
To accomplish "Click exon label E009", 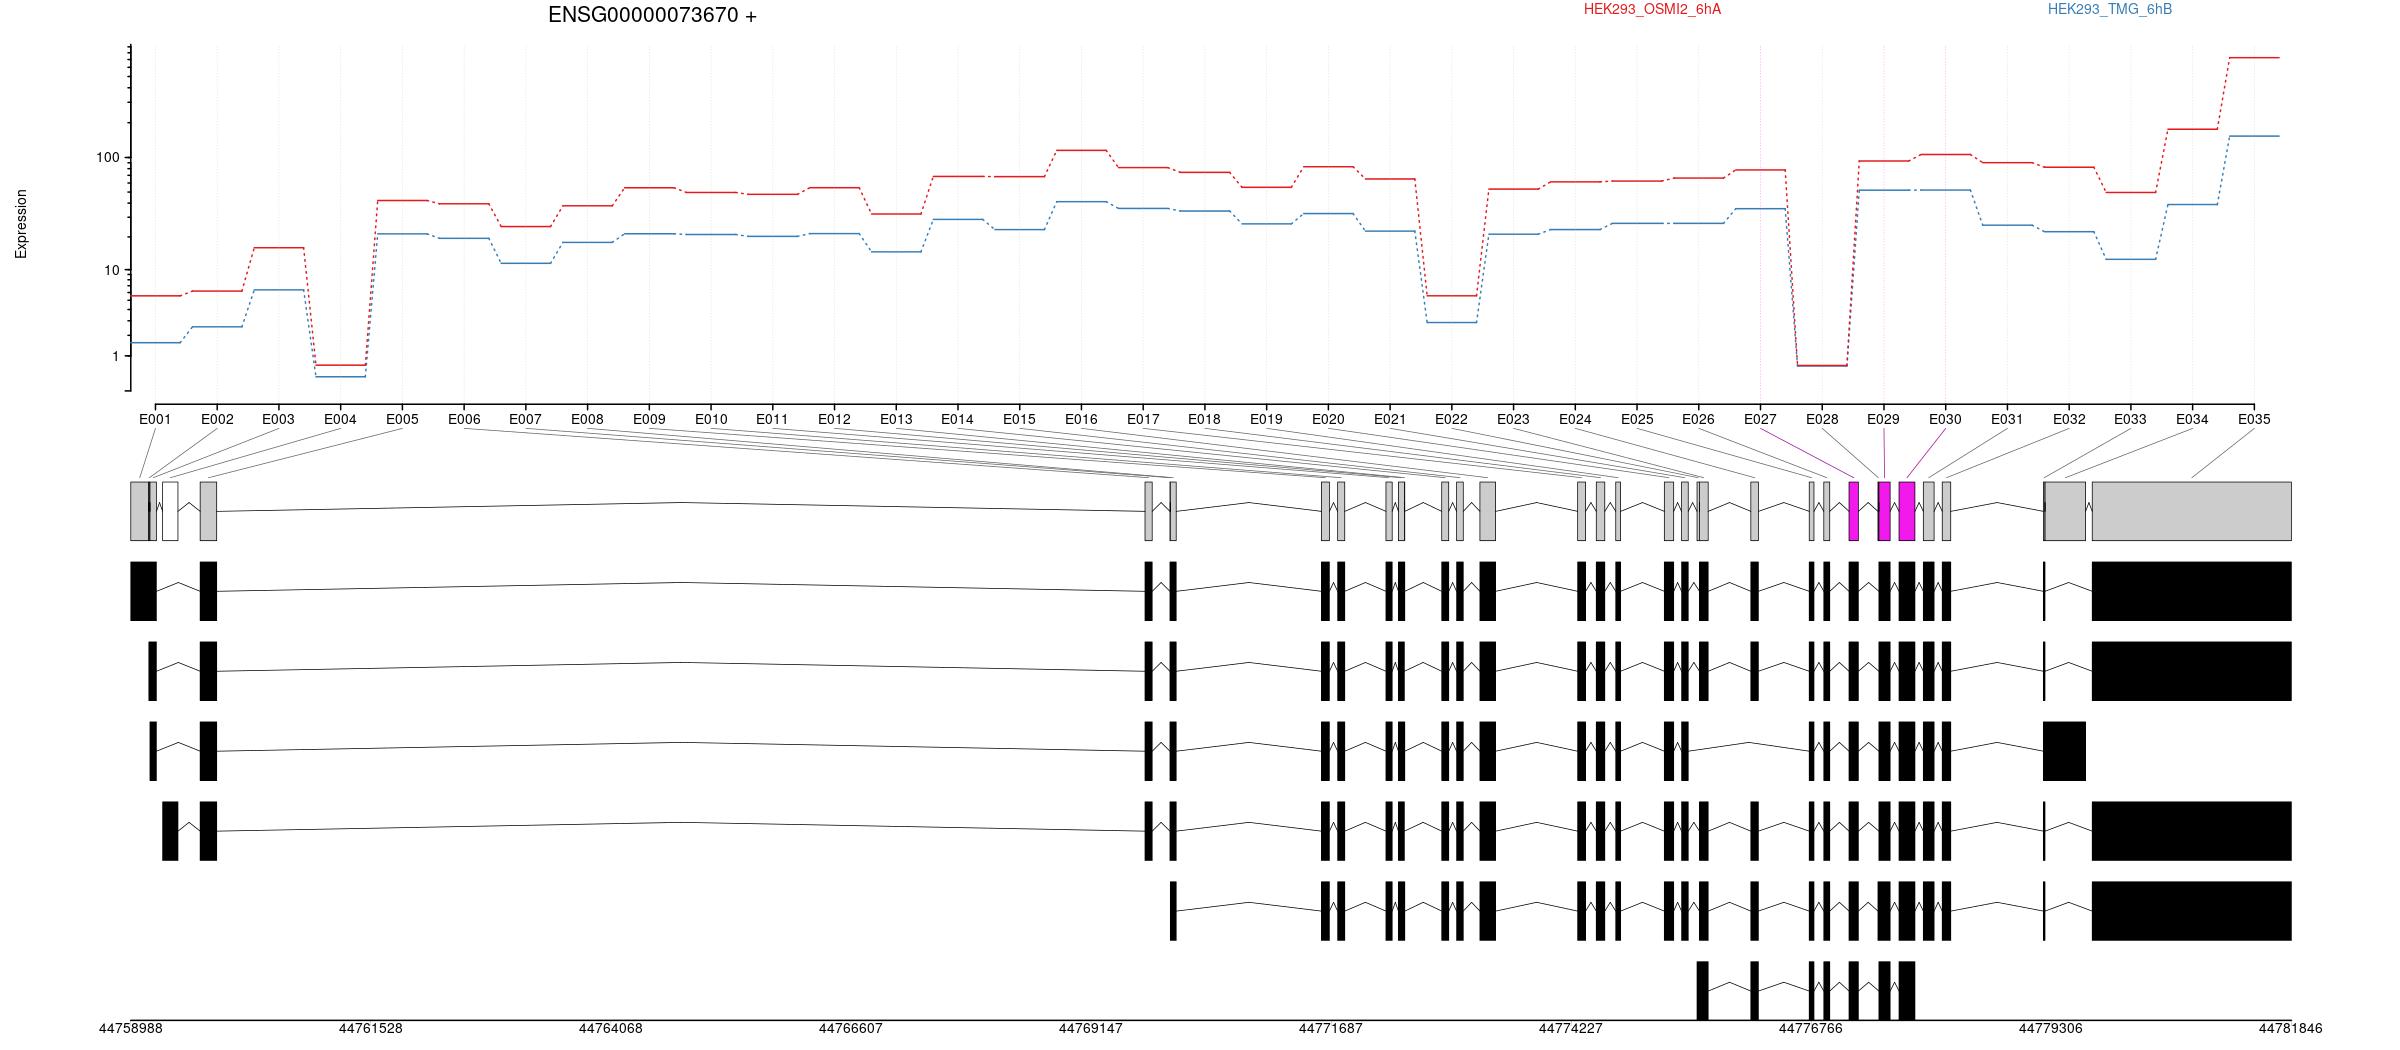I will [649, 419].
